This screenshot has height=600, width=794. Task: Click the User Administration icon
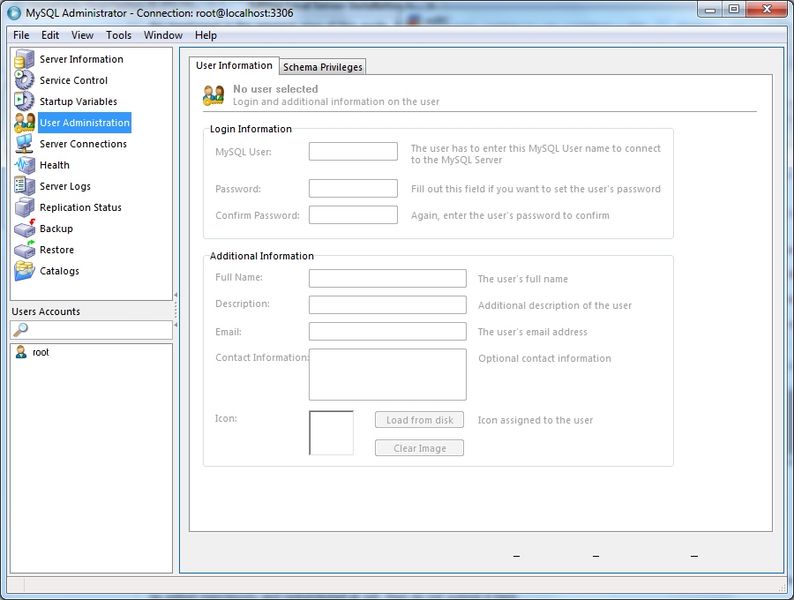click(24, 123)
